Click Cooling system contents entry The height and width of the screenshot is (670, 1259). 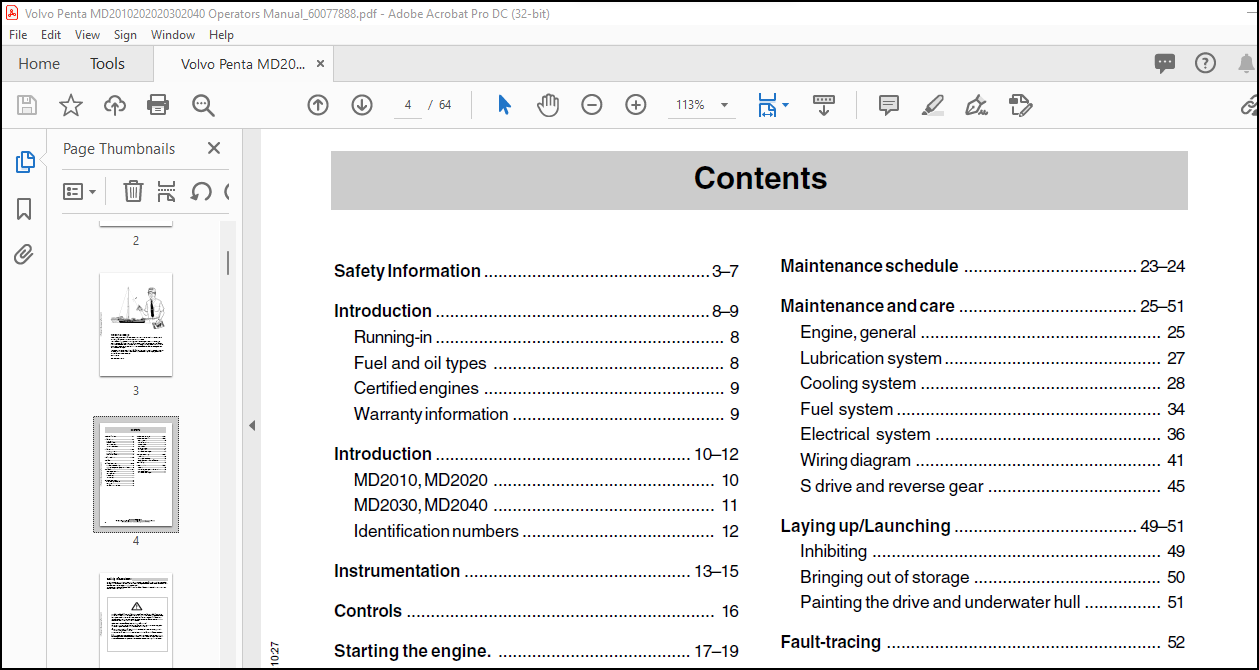tap(993, 383)
